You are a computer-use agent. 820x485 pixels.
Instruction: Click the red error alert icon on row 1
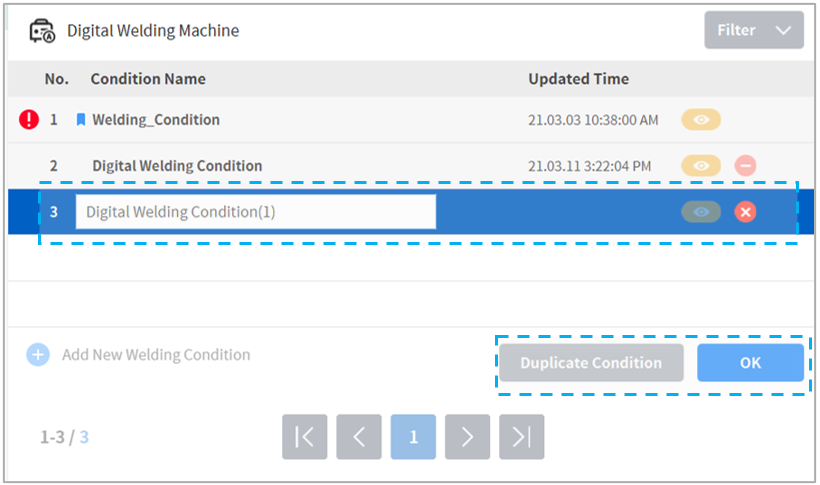29,120
